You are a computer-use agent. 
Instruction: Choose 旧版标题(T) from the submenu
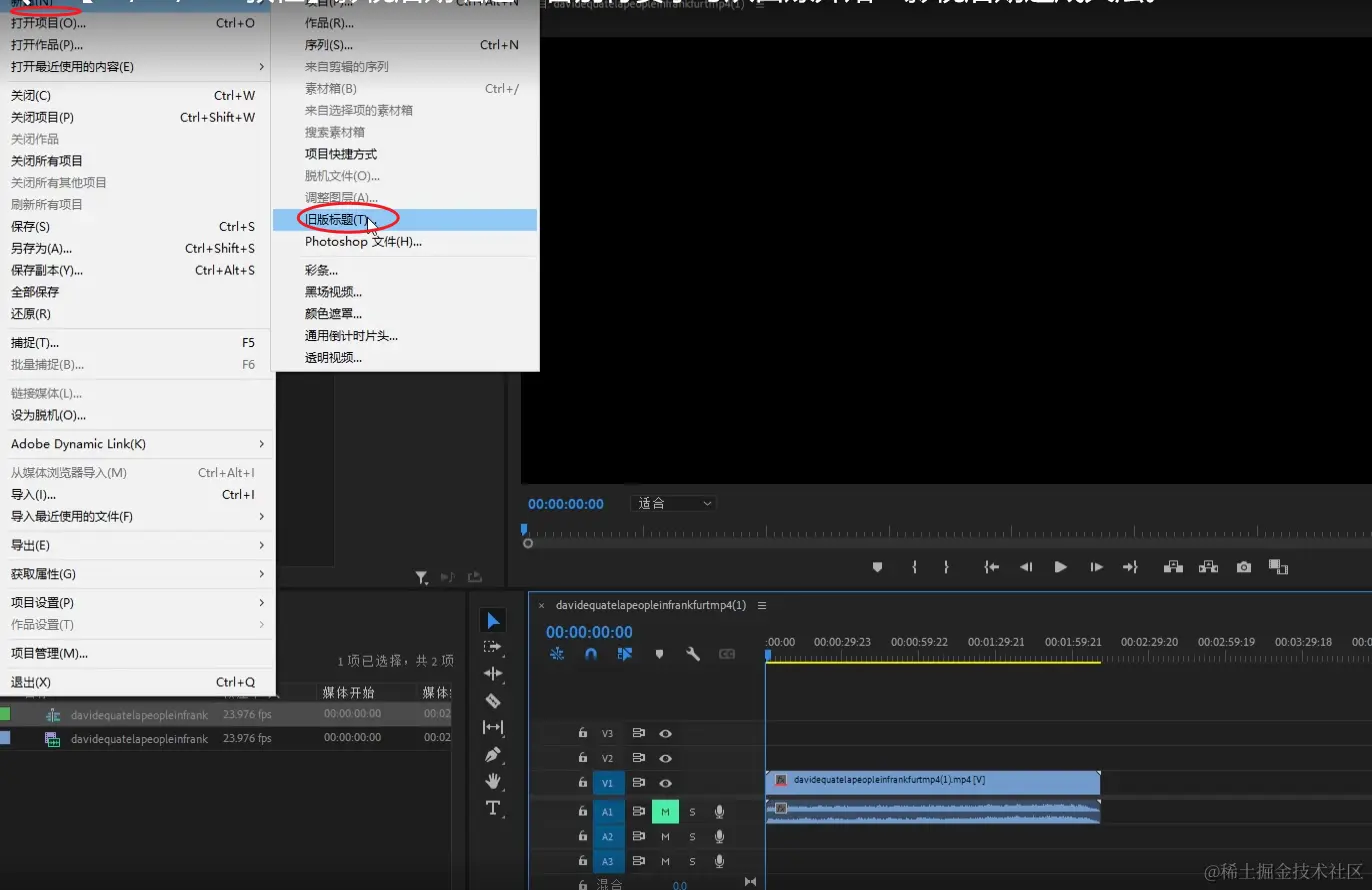coord(405,219)
